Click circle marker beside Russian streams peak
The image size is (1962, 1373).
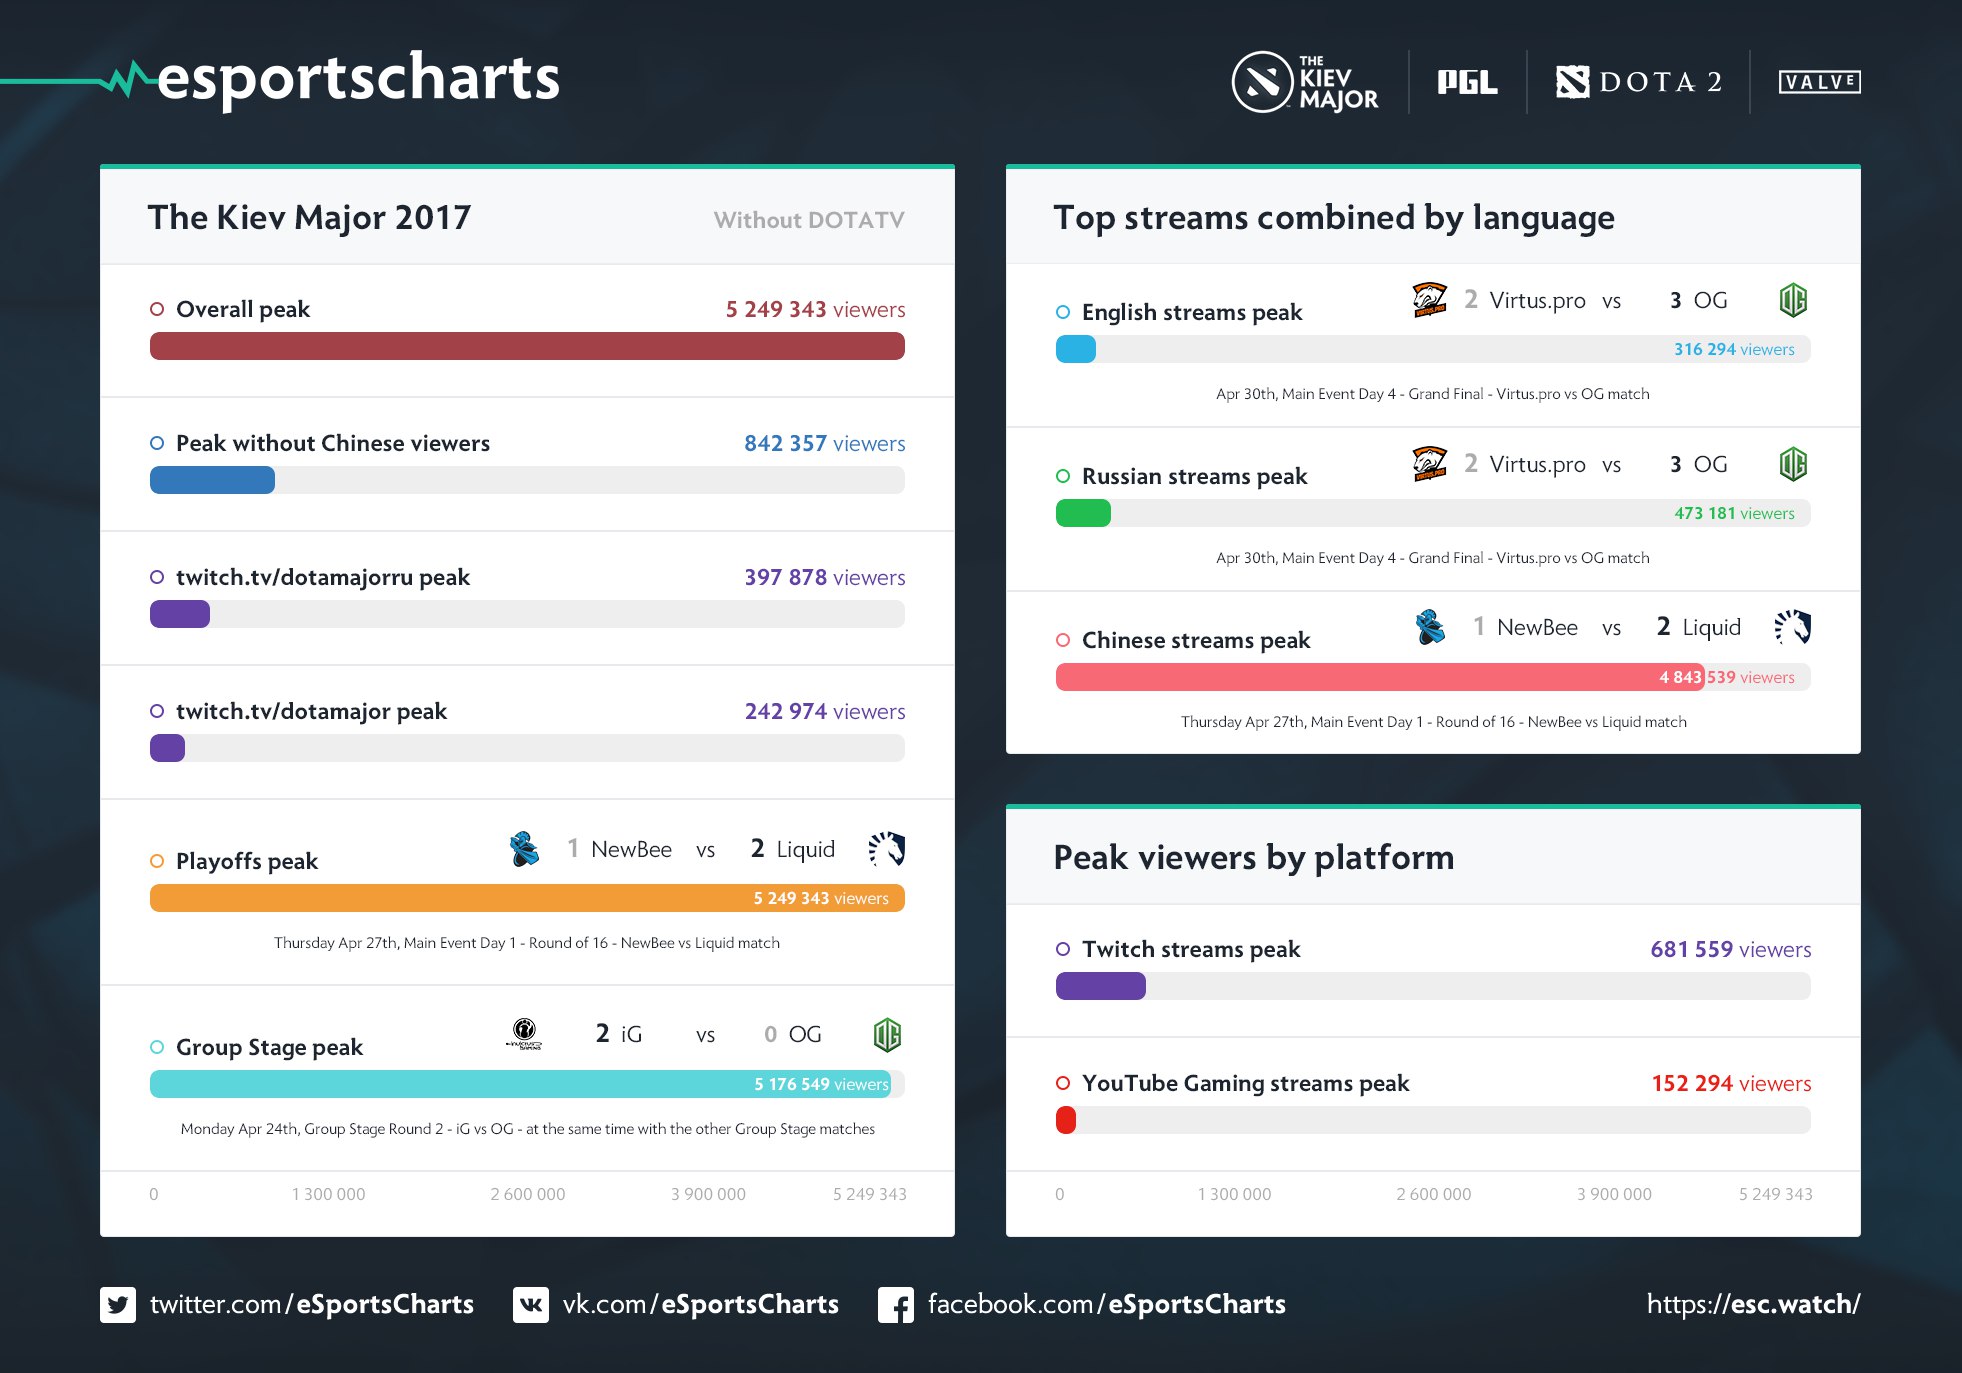pyautogui.click(x=1063, y=476)
